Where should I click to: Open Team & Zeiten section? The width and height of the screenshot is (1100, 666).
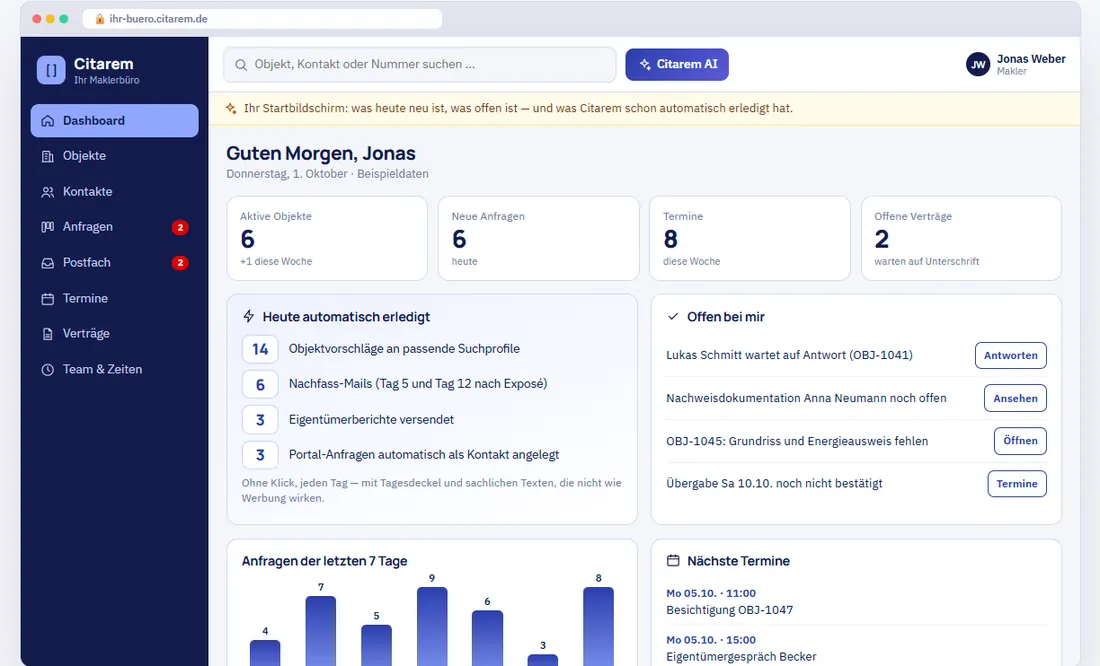click(114, 370)
